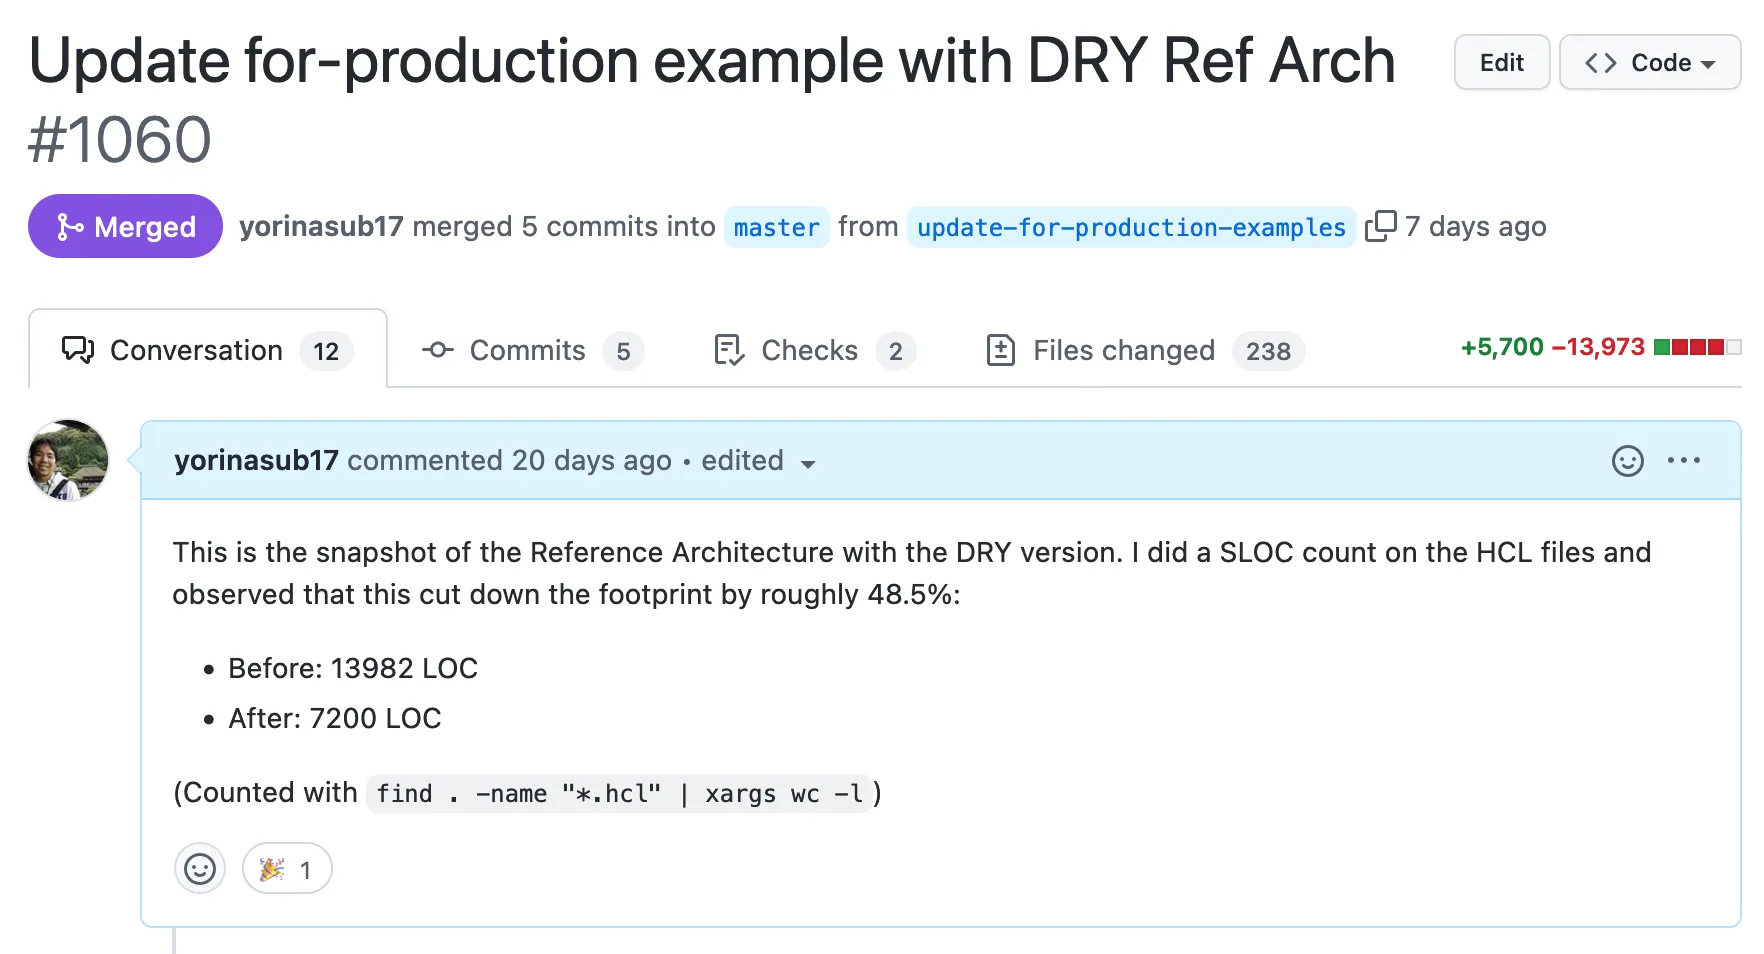Switch to the Files changed tab

1145,350
